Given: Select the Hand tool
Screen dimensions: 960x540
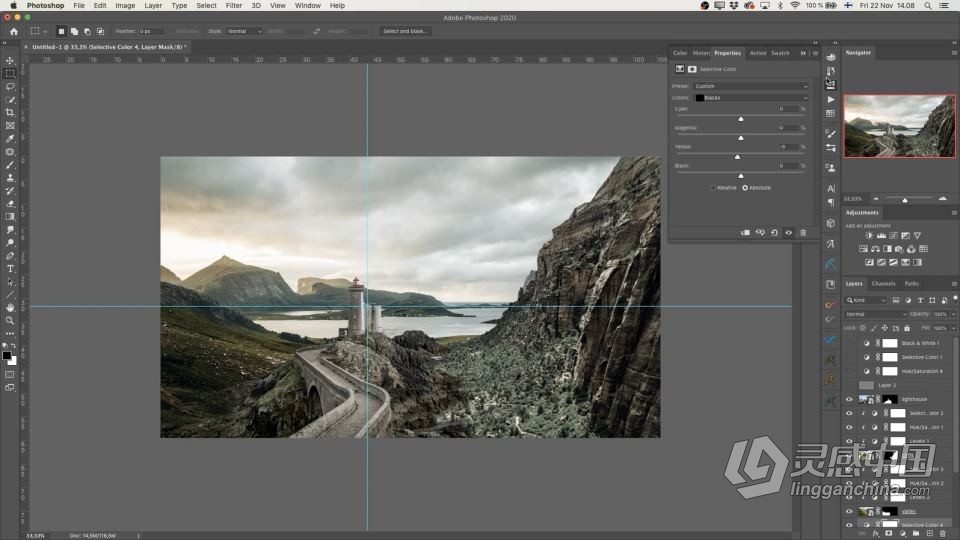Looking at the screenshot, I should pyautogui.click(x=10, y=307).
